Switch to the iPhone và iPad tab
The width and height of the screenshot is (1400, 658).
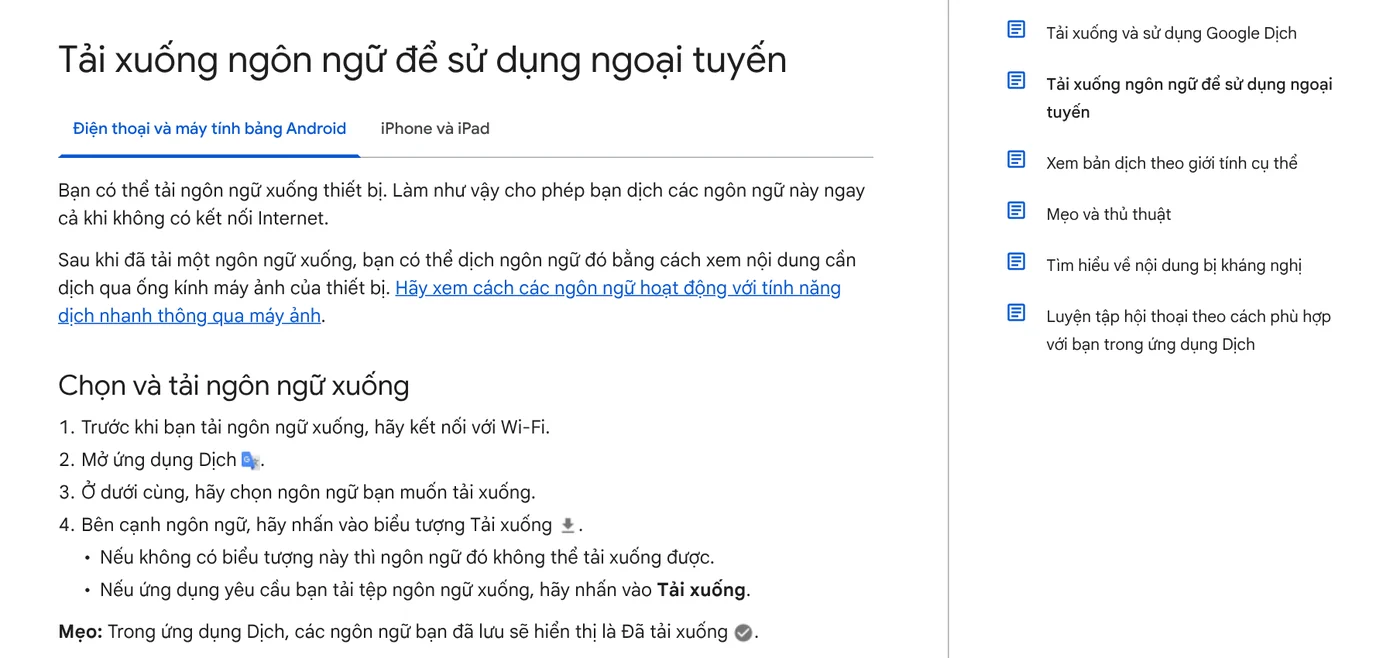pos(435,129)
